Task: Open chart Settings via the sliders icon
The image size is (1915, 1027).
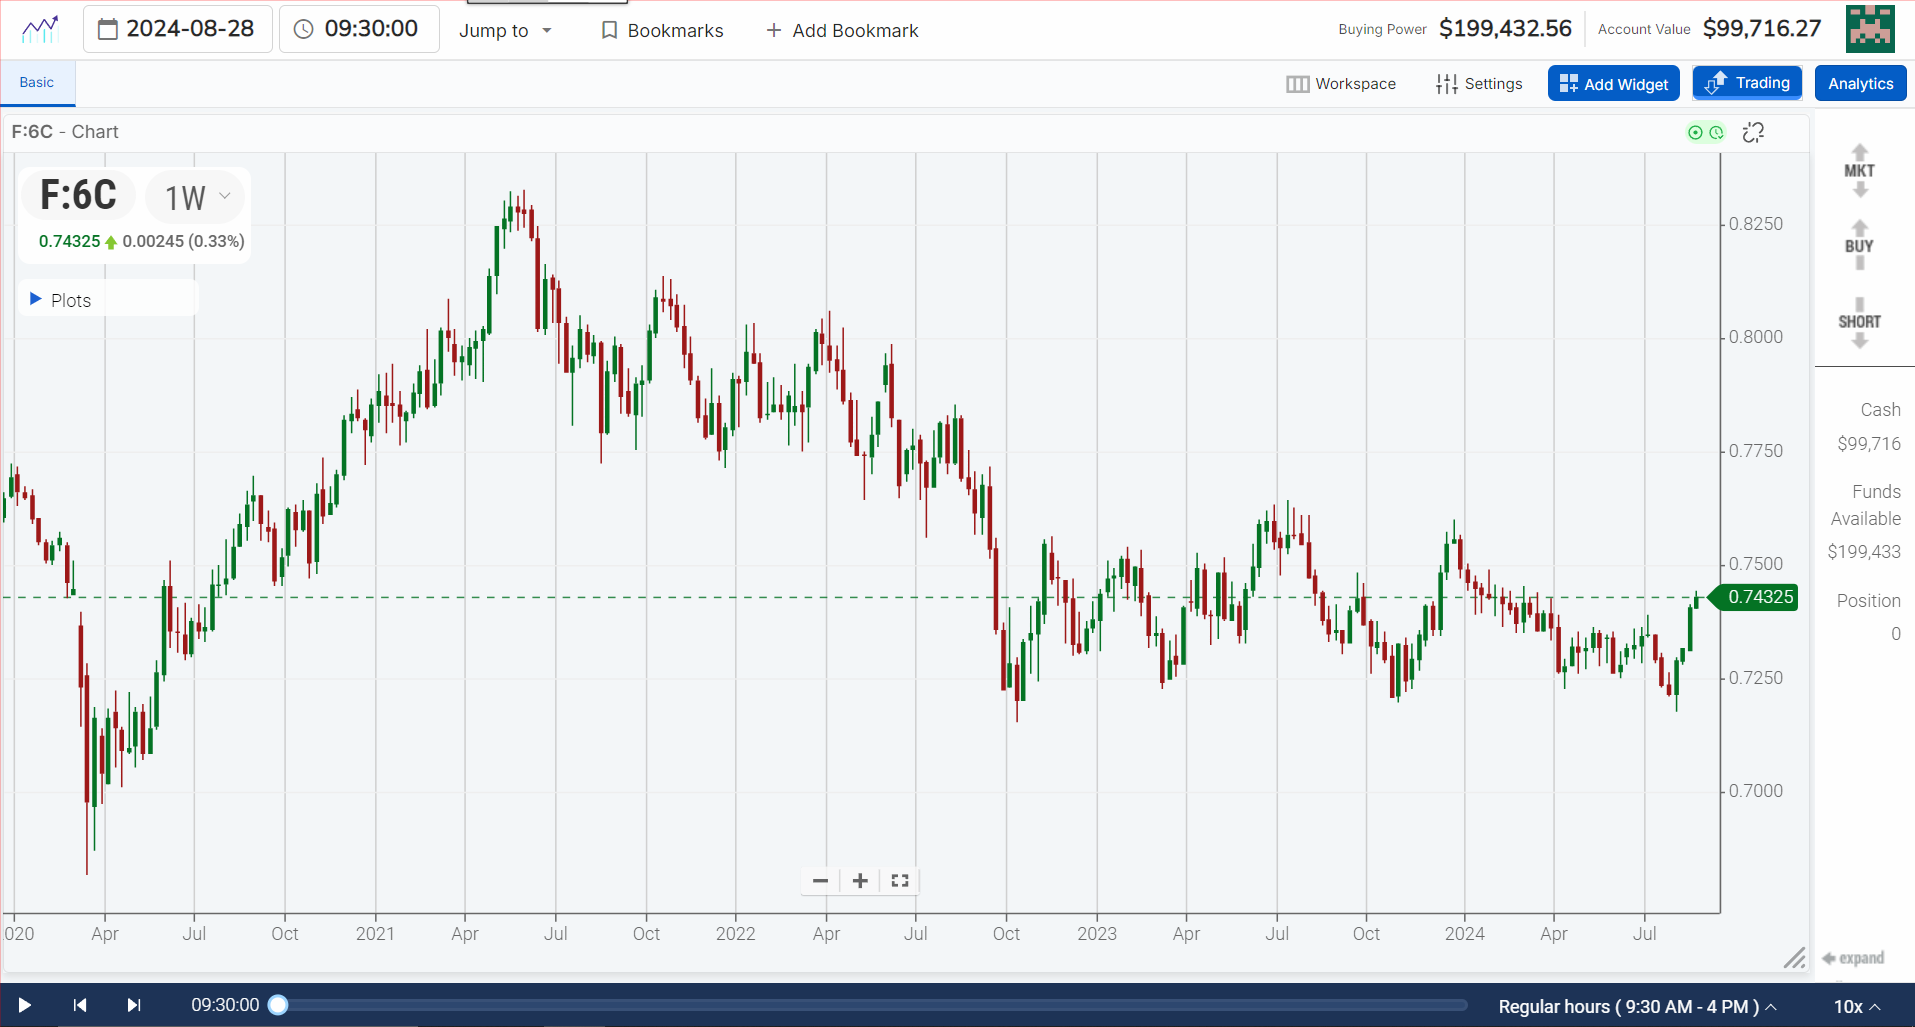Action: click(1446, 83)
